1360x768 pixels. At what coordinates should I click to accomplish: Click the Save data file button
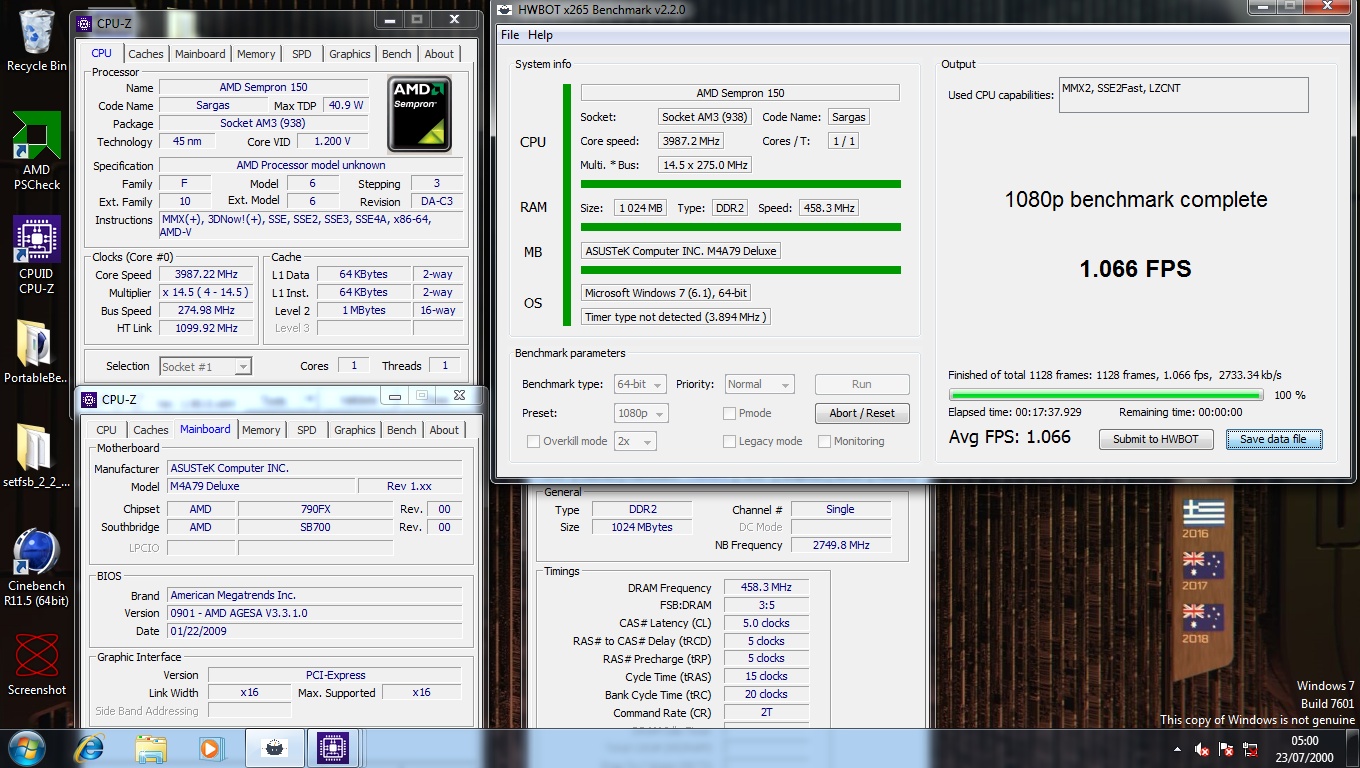[x=1273, y=439]
